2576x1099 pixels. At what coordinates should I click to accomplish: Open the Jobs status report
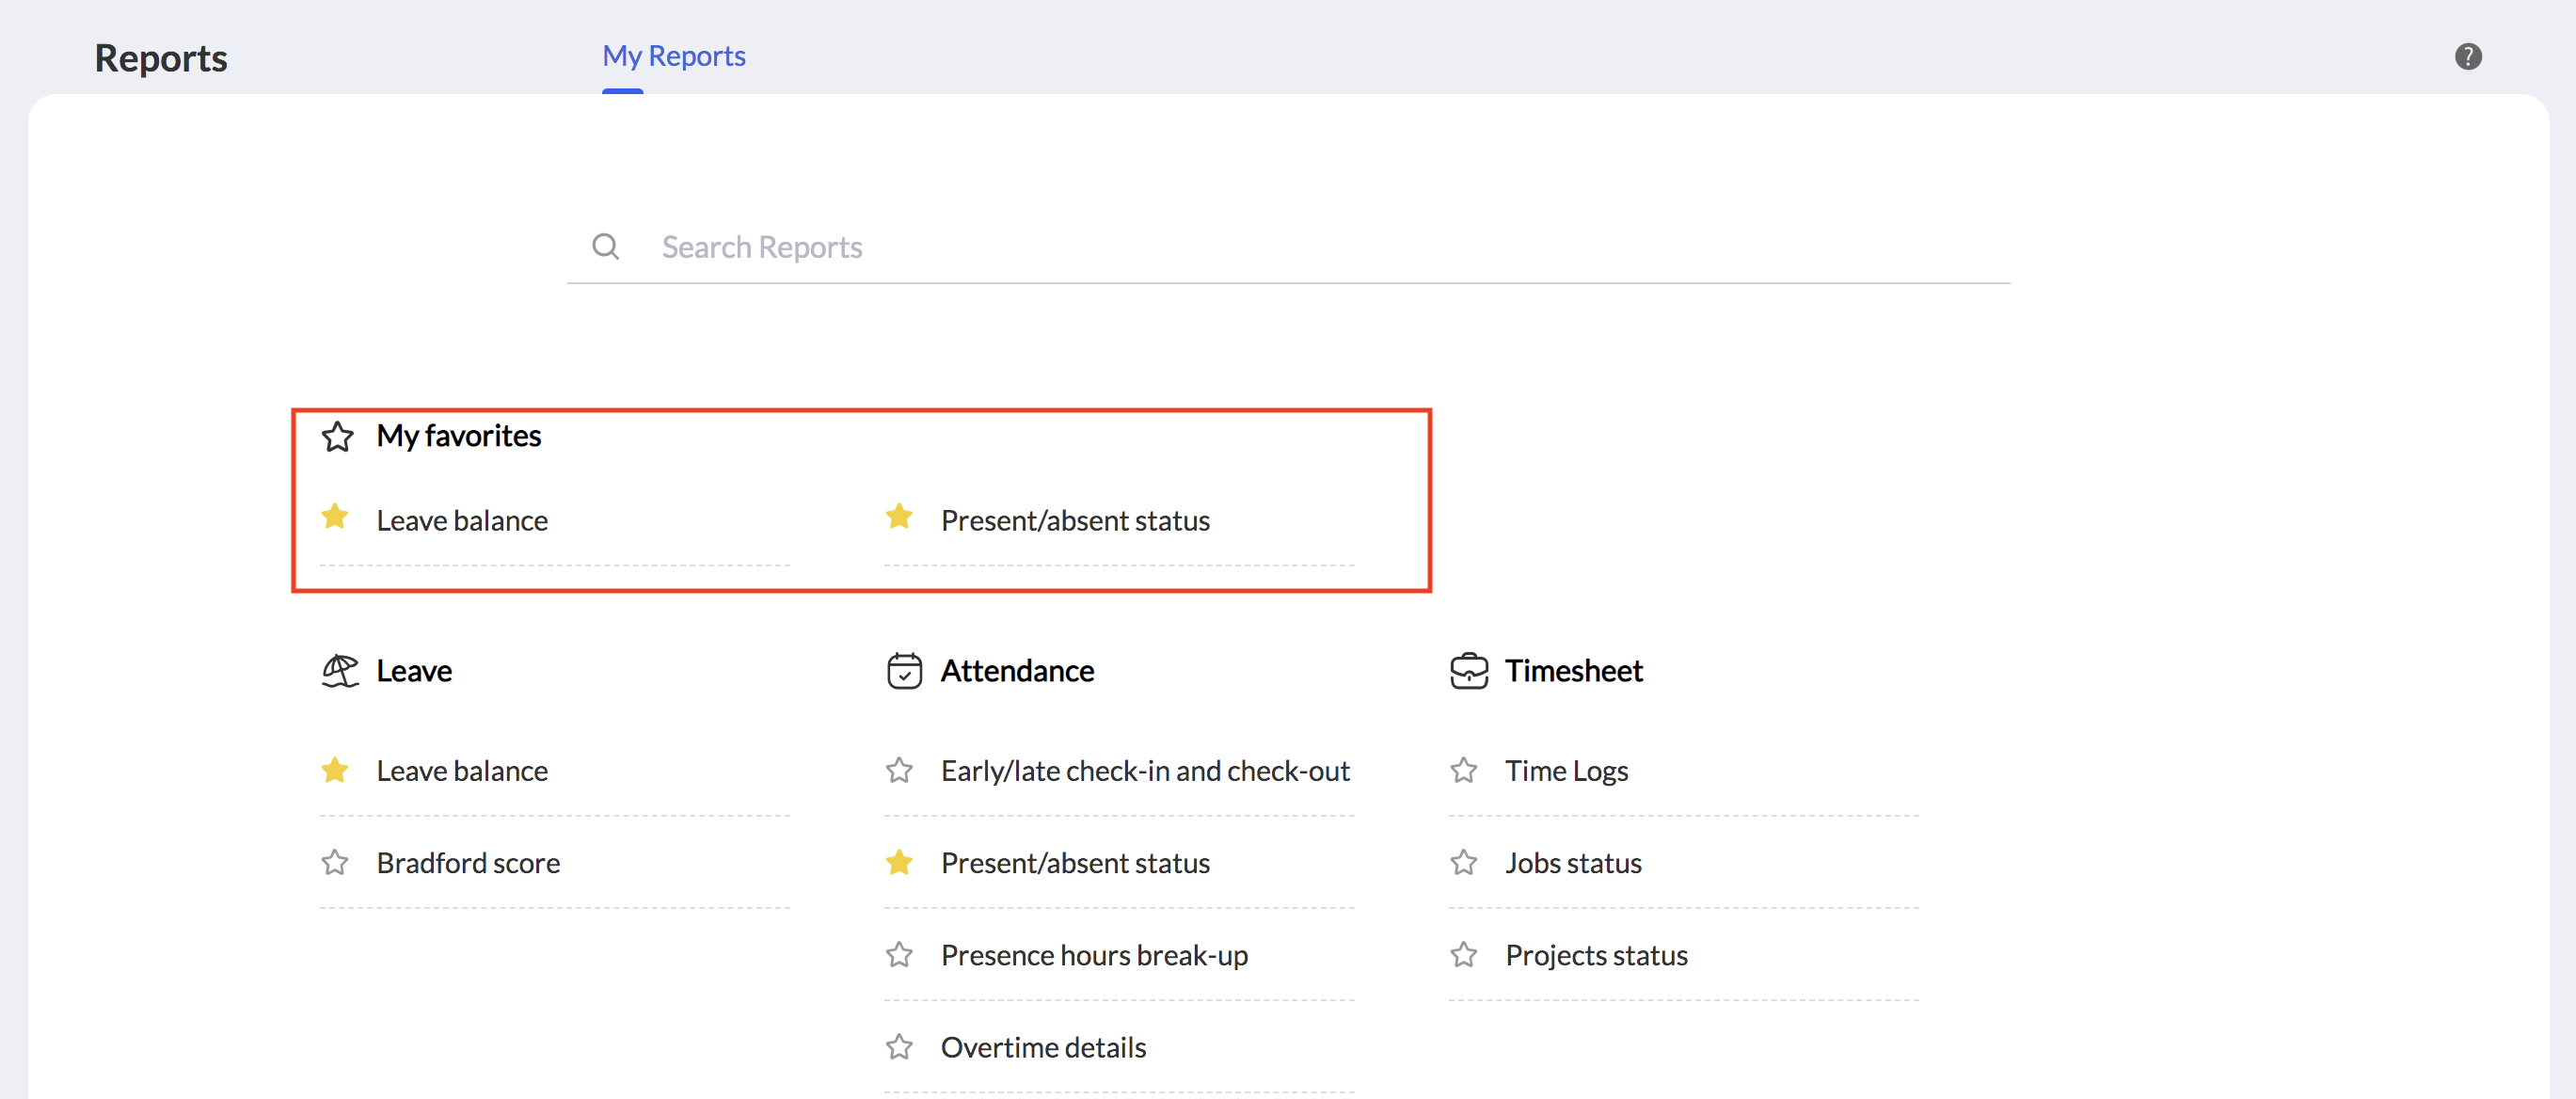click(1573, 863)
